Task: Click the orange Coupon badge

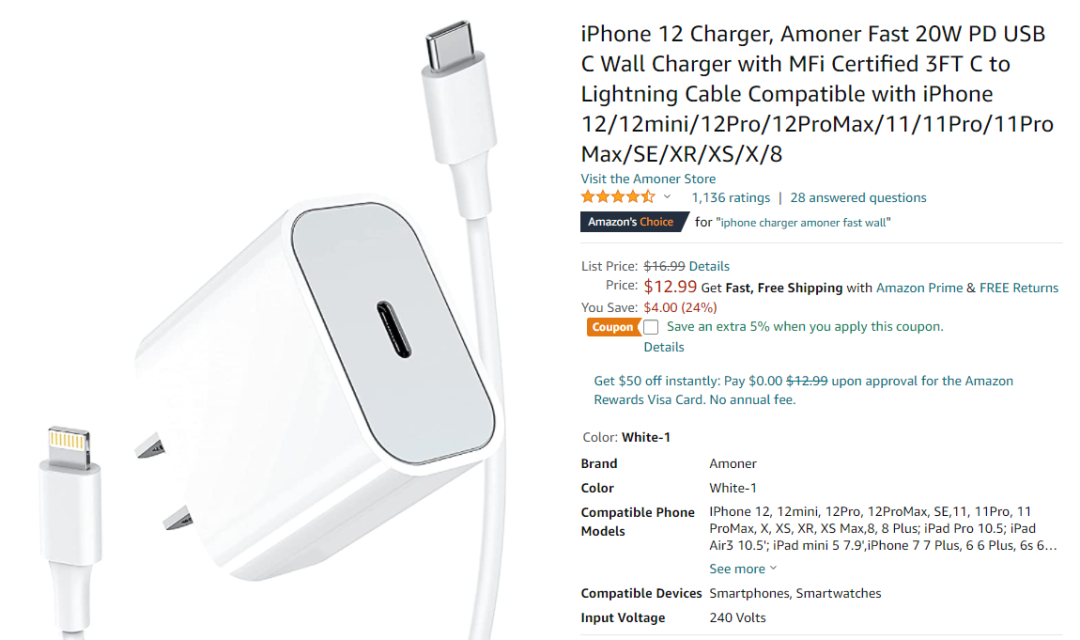Action: pyautogui.click(x=612, y=327)
